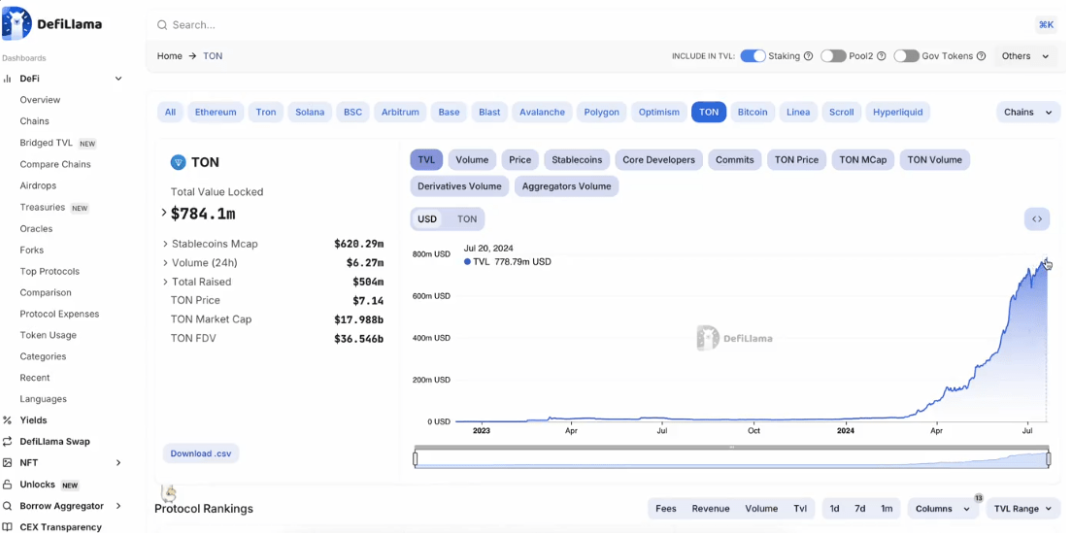Expand the Borrow Aggregator section

click(118, 506)
